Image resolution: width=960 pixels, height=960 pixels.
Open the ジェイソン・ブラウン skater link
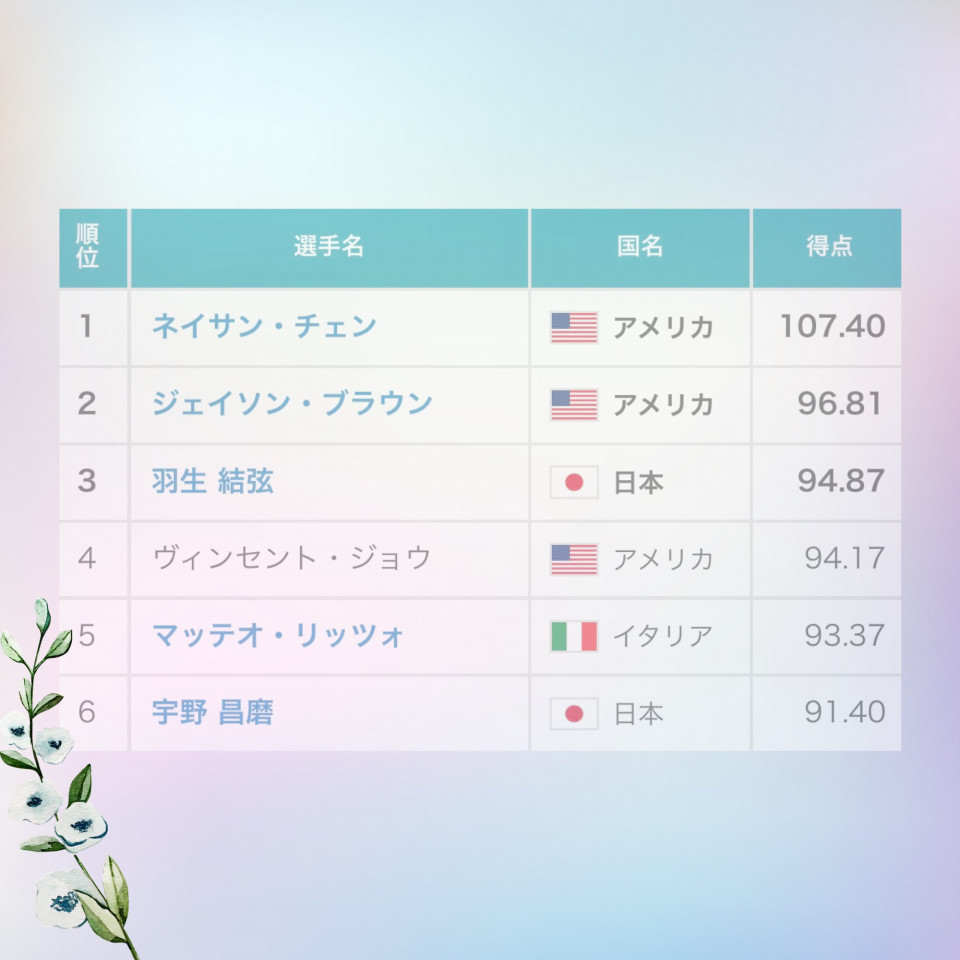[x=292, y=403]
